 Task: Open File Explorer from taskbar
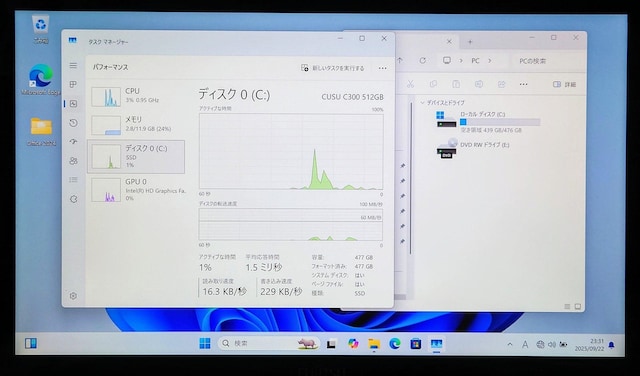(x=374, y=344)
